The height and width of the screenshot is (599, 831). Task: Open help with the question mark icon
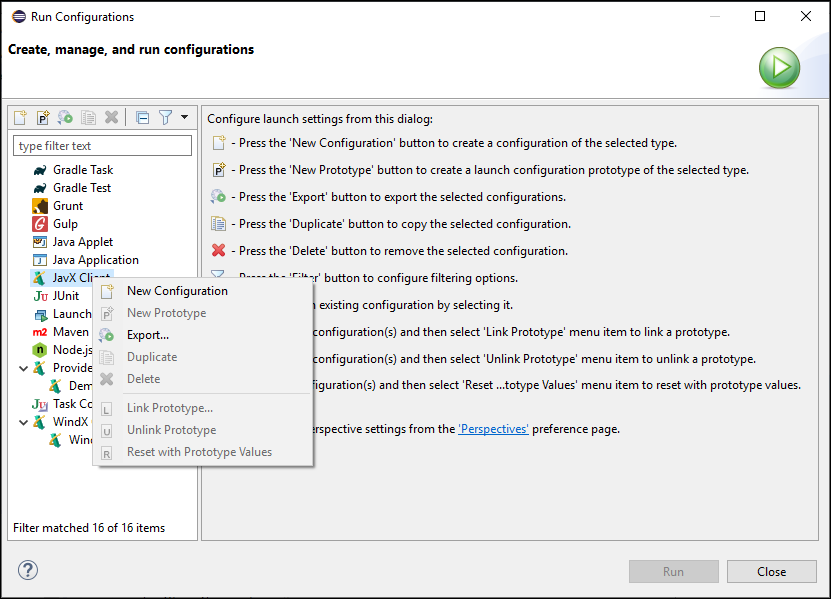(x=28, y=570)
